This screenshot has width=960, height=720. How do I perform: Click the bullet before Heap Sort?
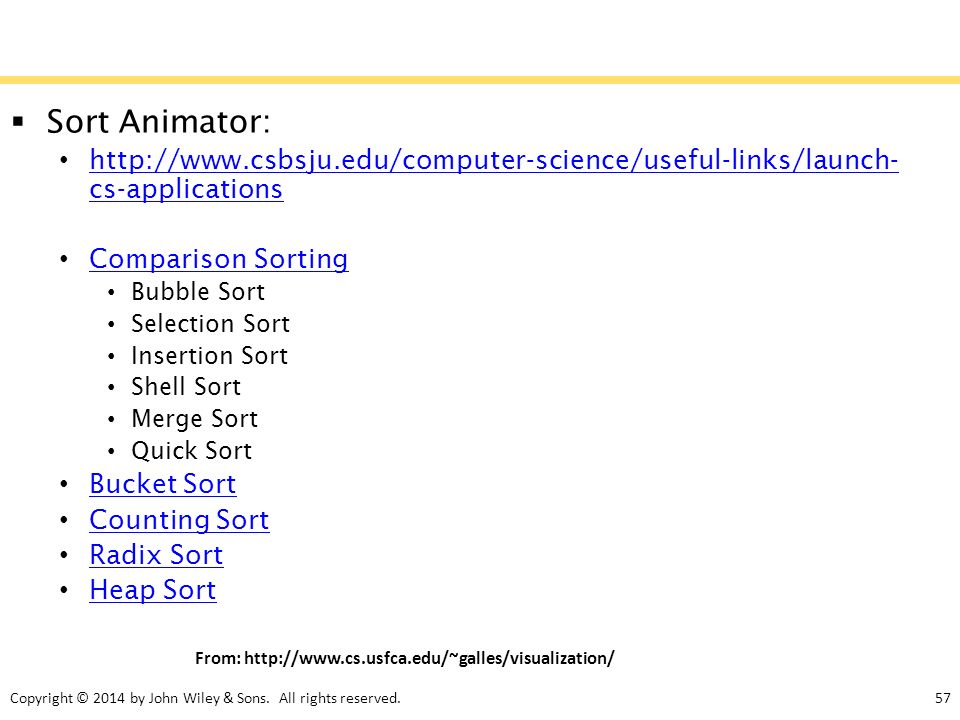64,590
